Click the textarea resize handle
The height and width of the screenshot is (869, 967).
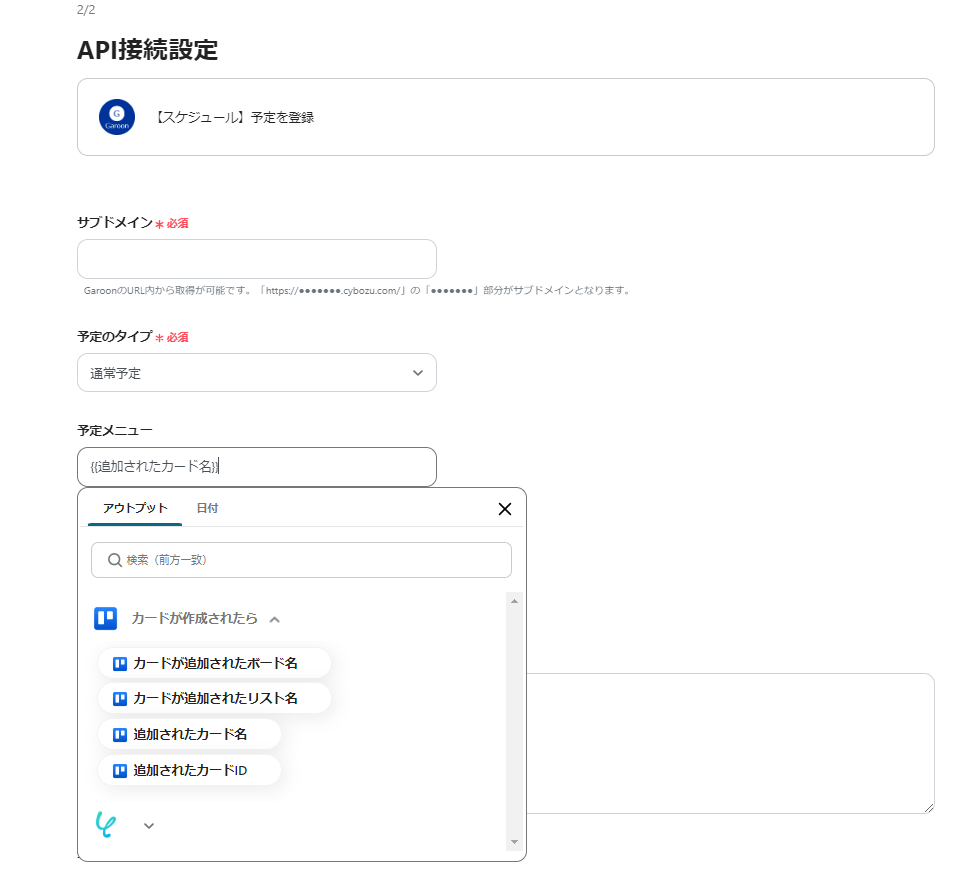(929, 808)
